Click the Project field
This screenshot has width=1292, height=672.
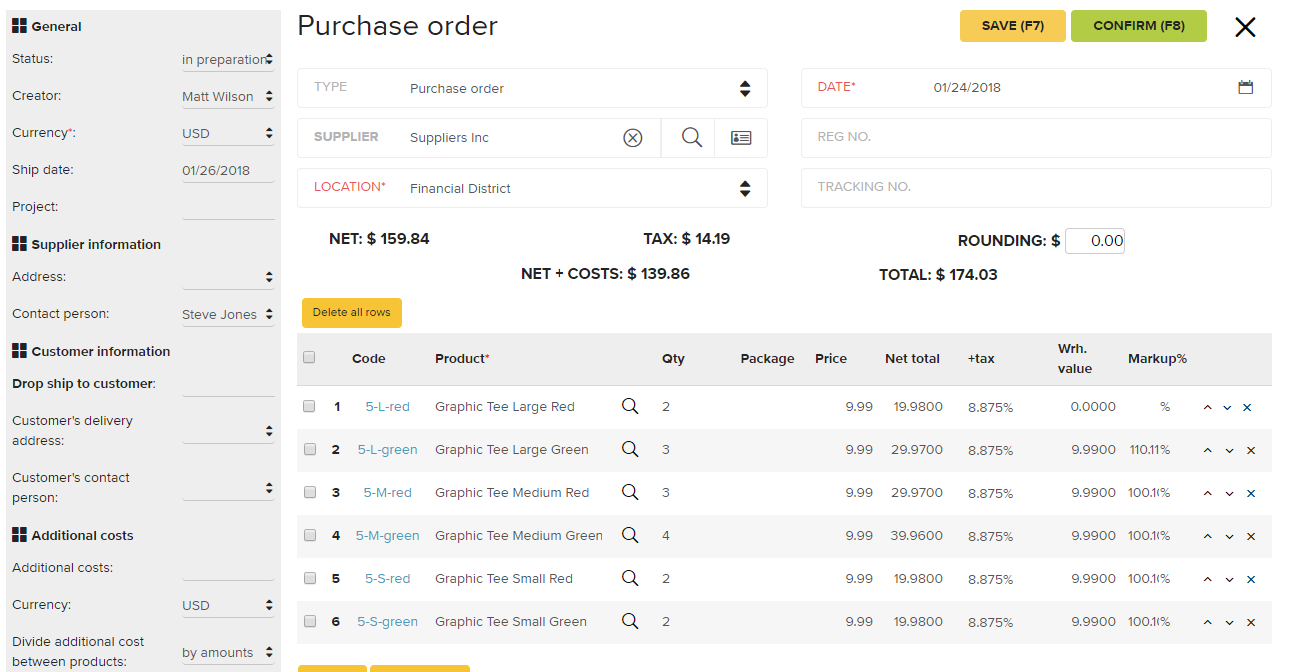coord(228,208)
